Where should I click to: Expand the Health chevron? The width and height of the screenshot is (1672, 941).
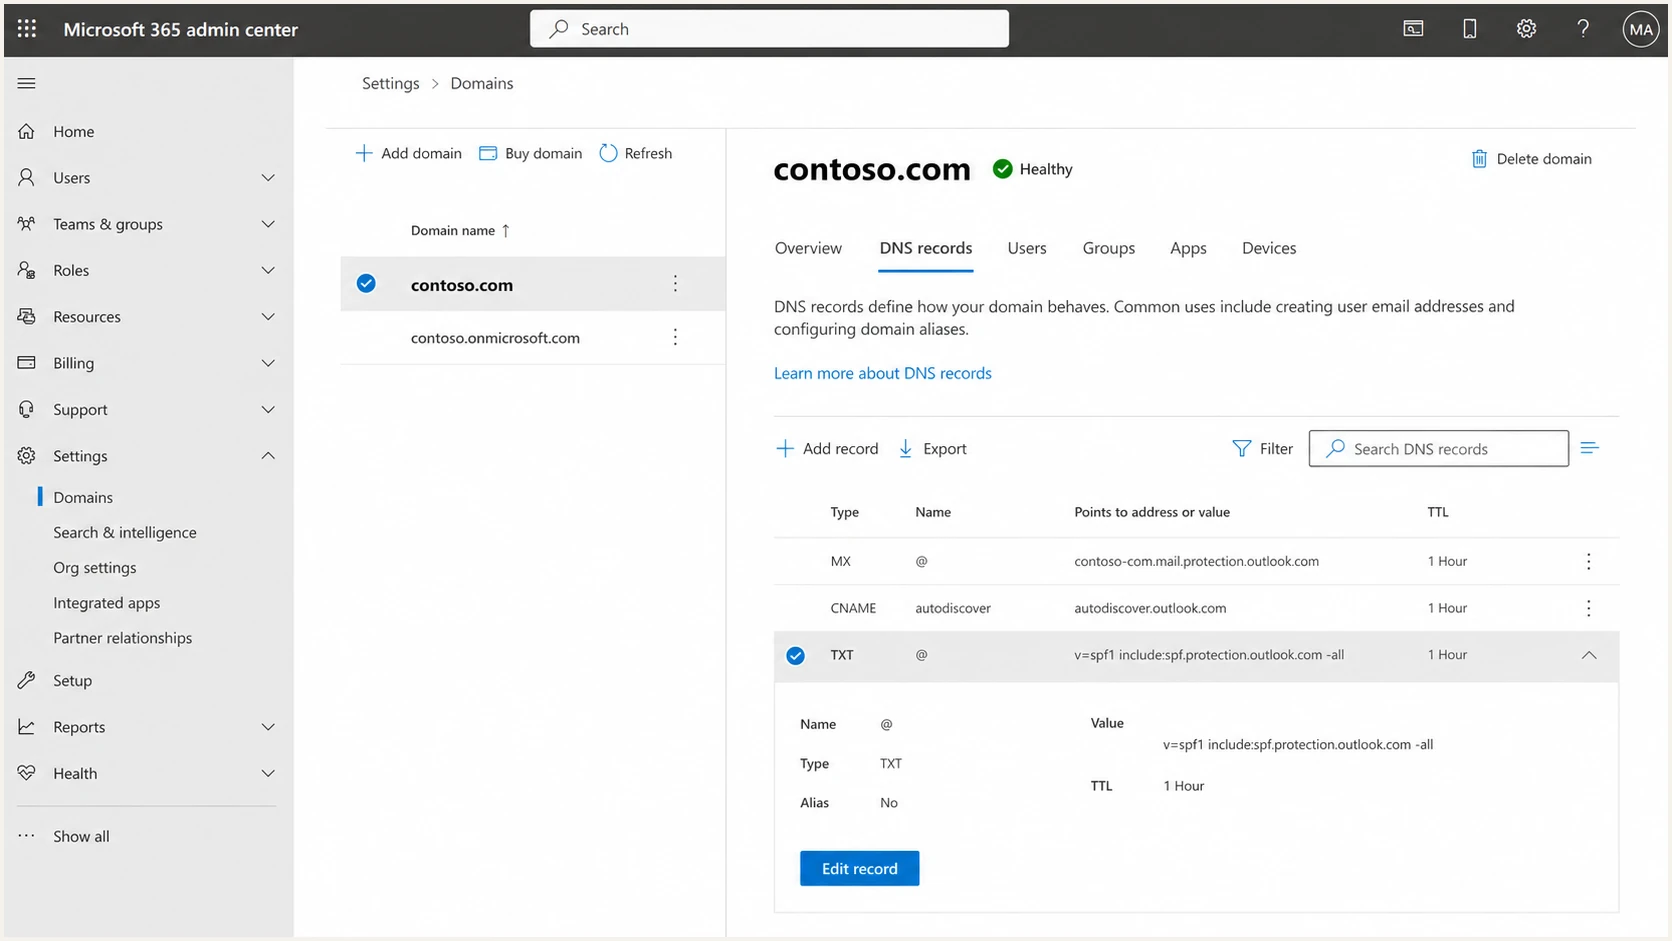[x=268, y=773]
